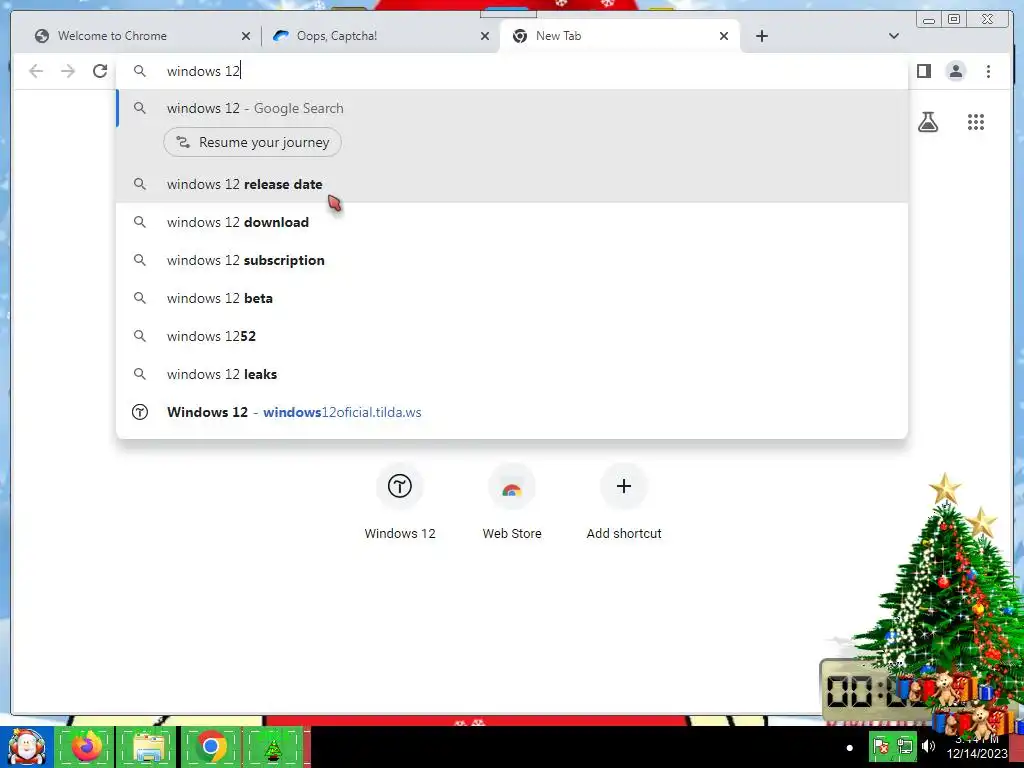Go forward using the forward arrow
The height and width of the screenshot is (768, 1024).
(68, 71)
